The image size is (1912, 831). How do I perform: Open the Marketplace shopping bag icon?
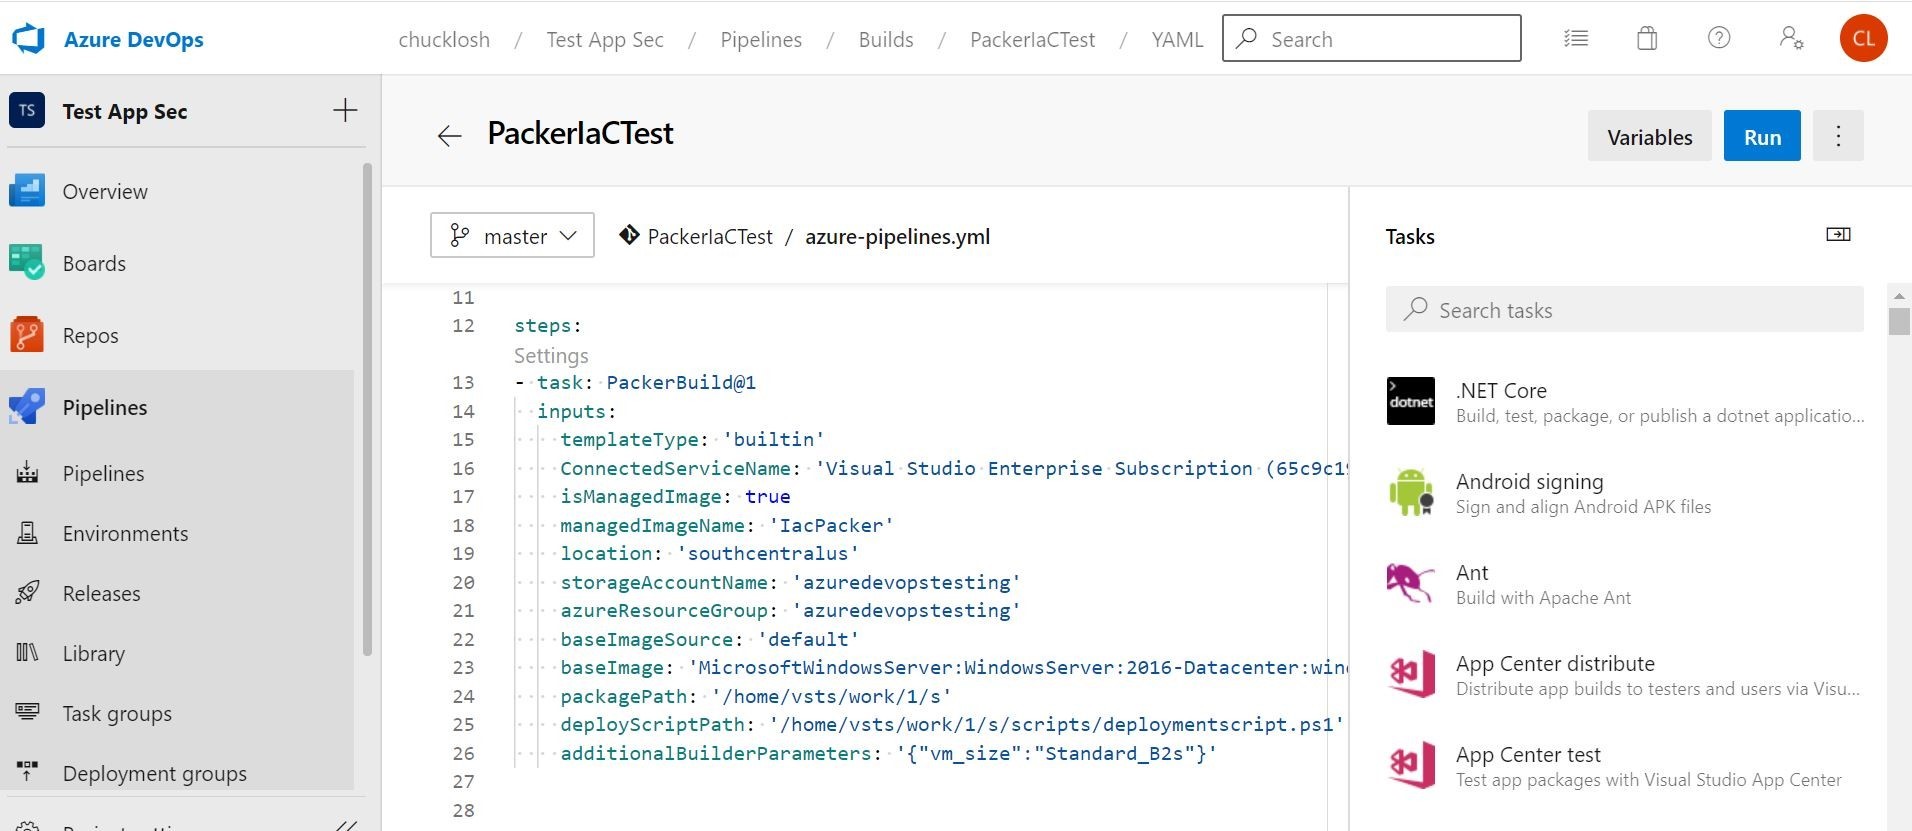1647,39
